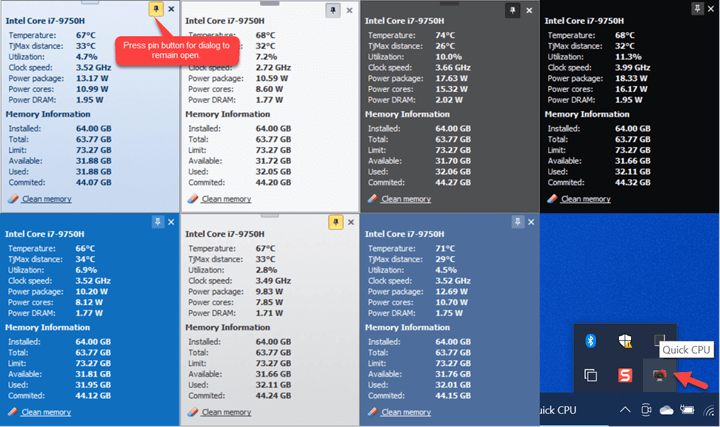
Task: Unpin the panel showing 2.8% utilization
Action: pyautogui.click(x=336, y=222)
